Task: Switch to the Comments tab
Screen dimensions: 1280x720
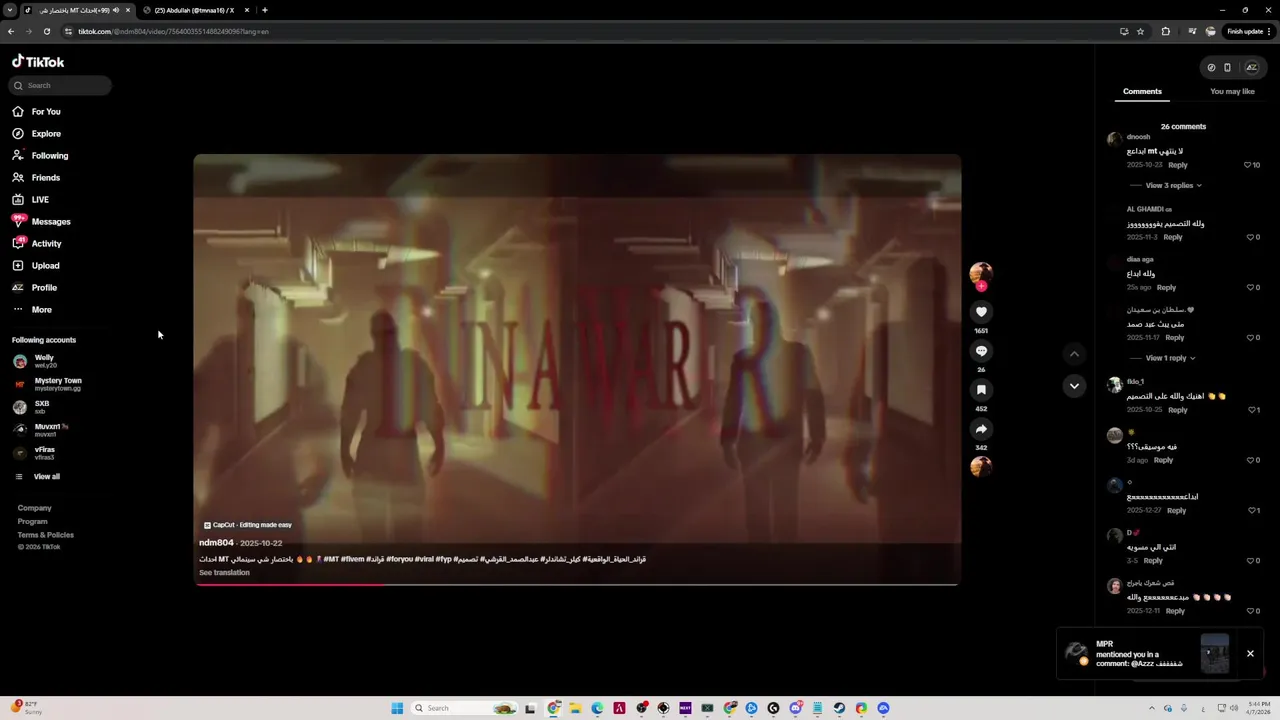Action: click(x=1142, y=92)
